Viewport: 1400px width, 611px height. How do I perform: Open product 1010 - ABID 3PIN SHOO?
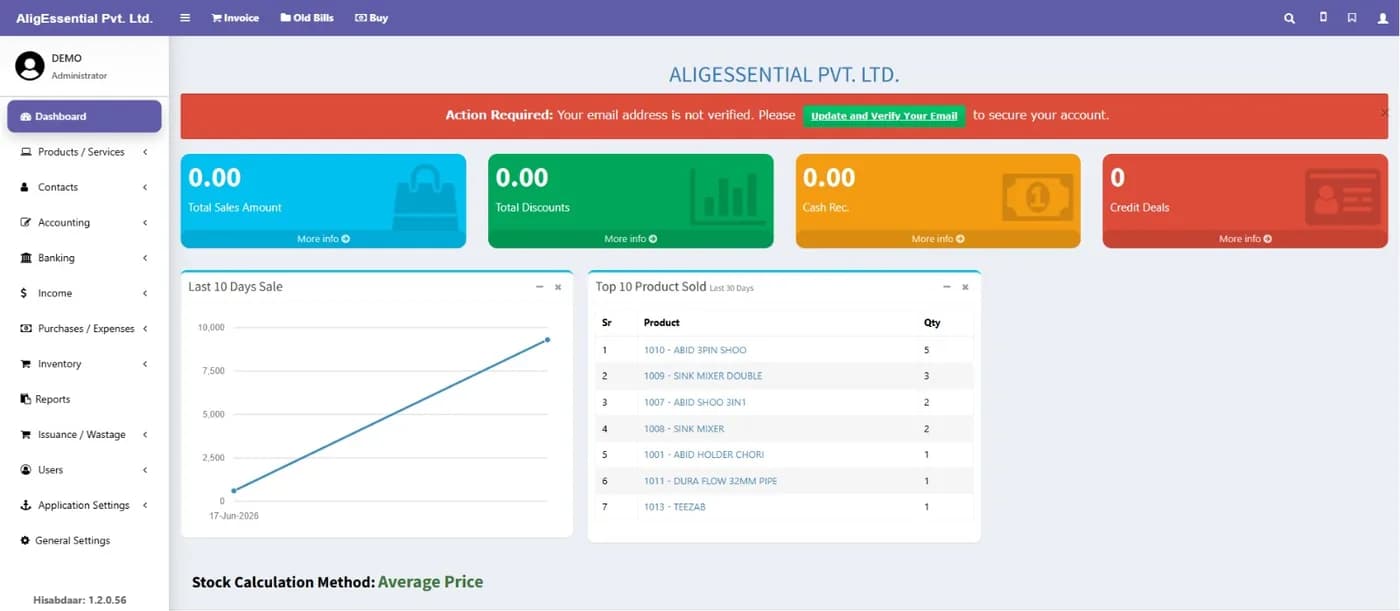[x=695, y=350]
